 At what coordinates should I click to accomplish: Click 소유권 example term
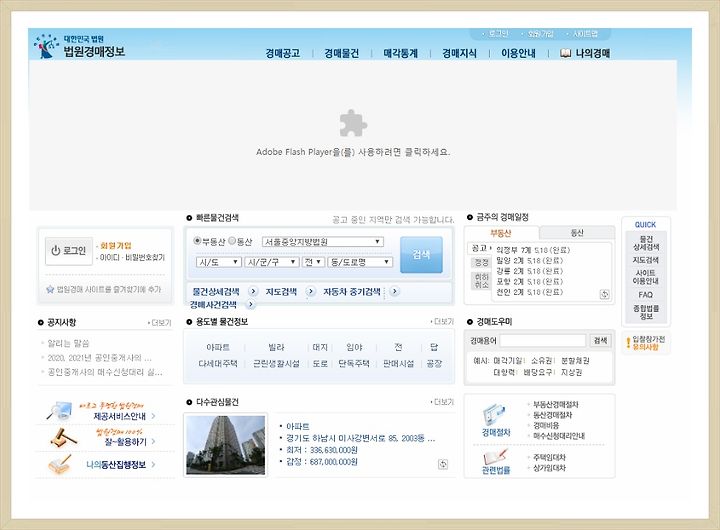coord(541,361)
